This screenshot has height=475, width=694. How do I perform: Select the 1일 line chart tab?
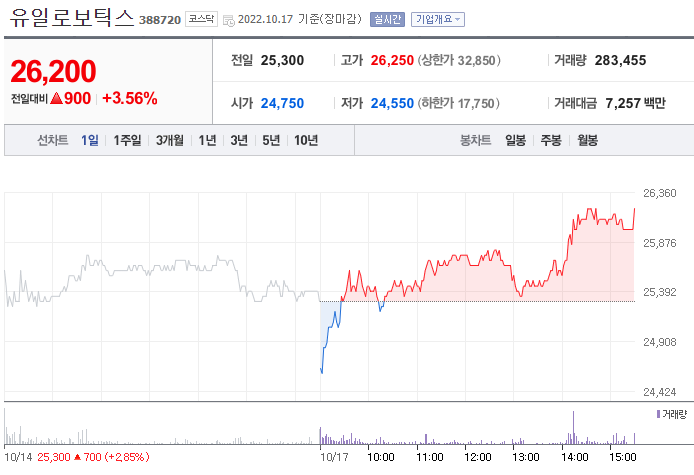89,140
